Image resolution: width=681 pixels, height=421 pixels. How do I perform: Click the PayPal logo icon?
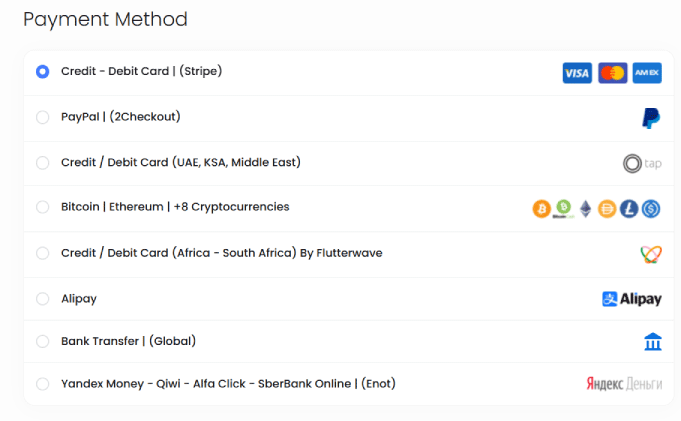[651, 119]
